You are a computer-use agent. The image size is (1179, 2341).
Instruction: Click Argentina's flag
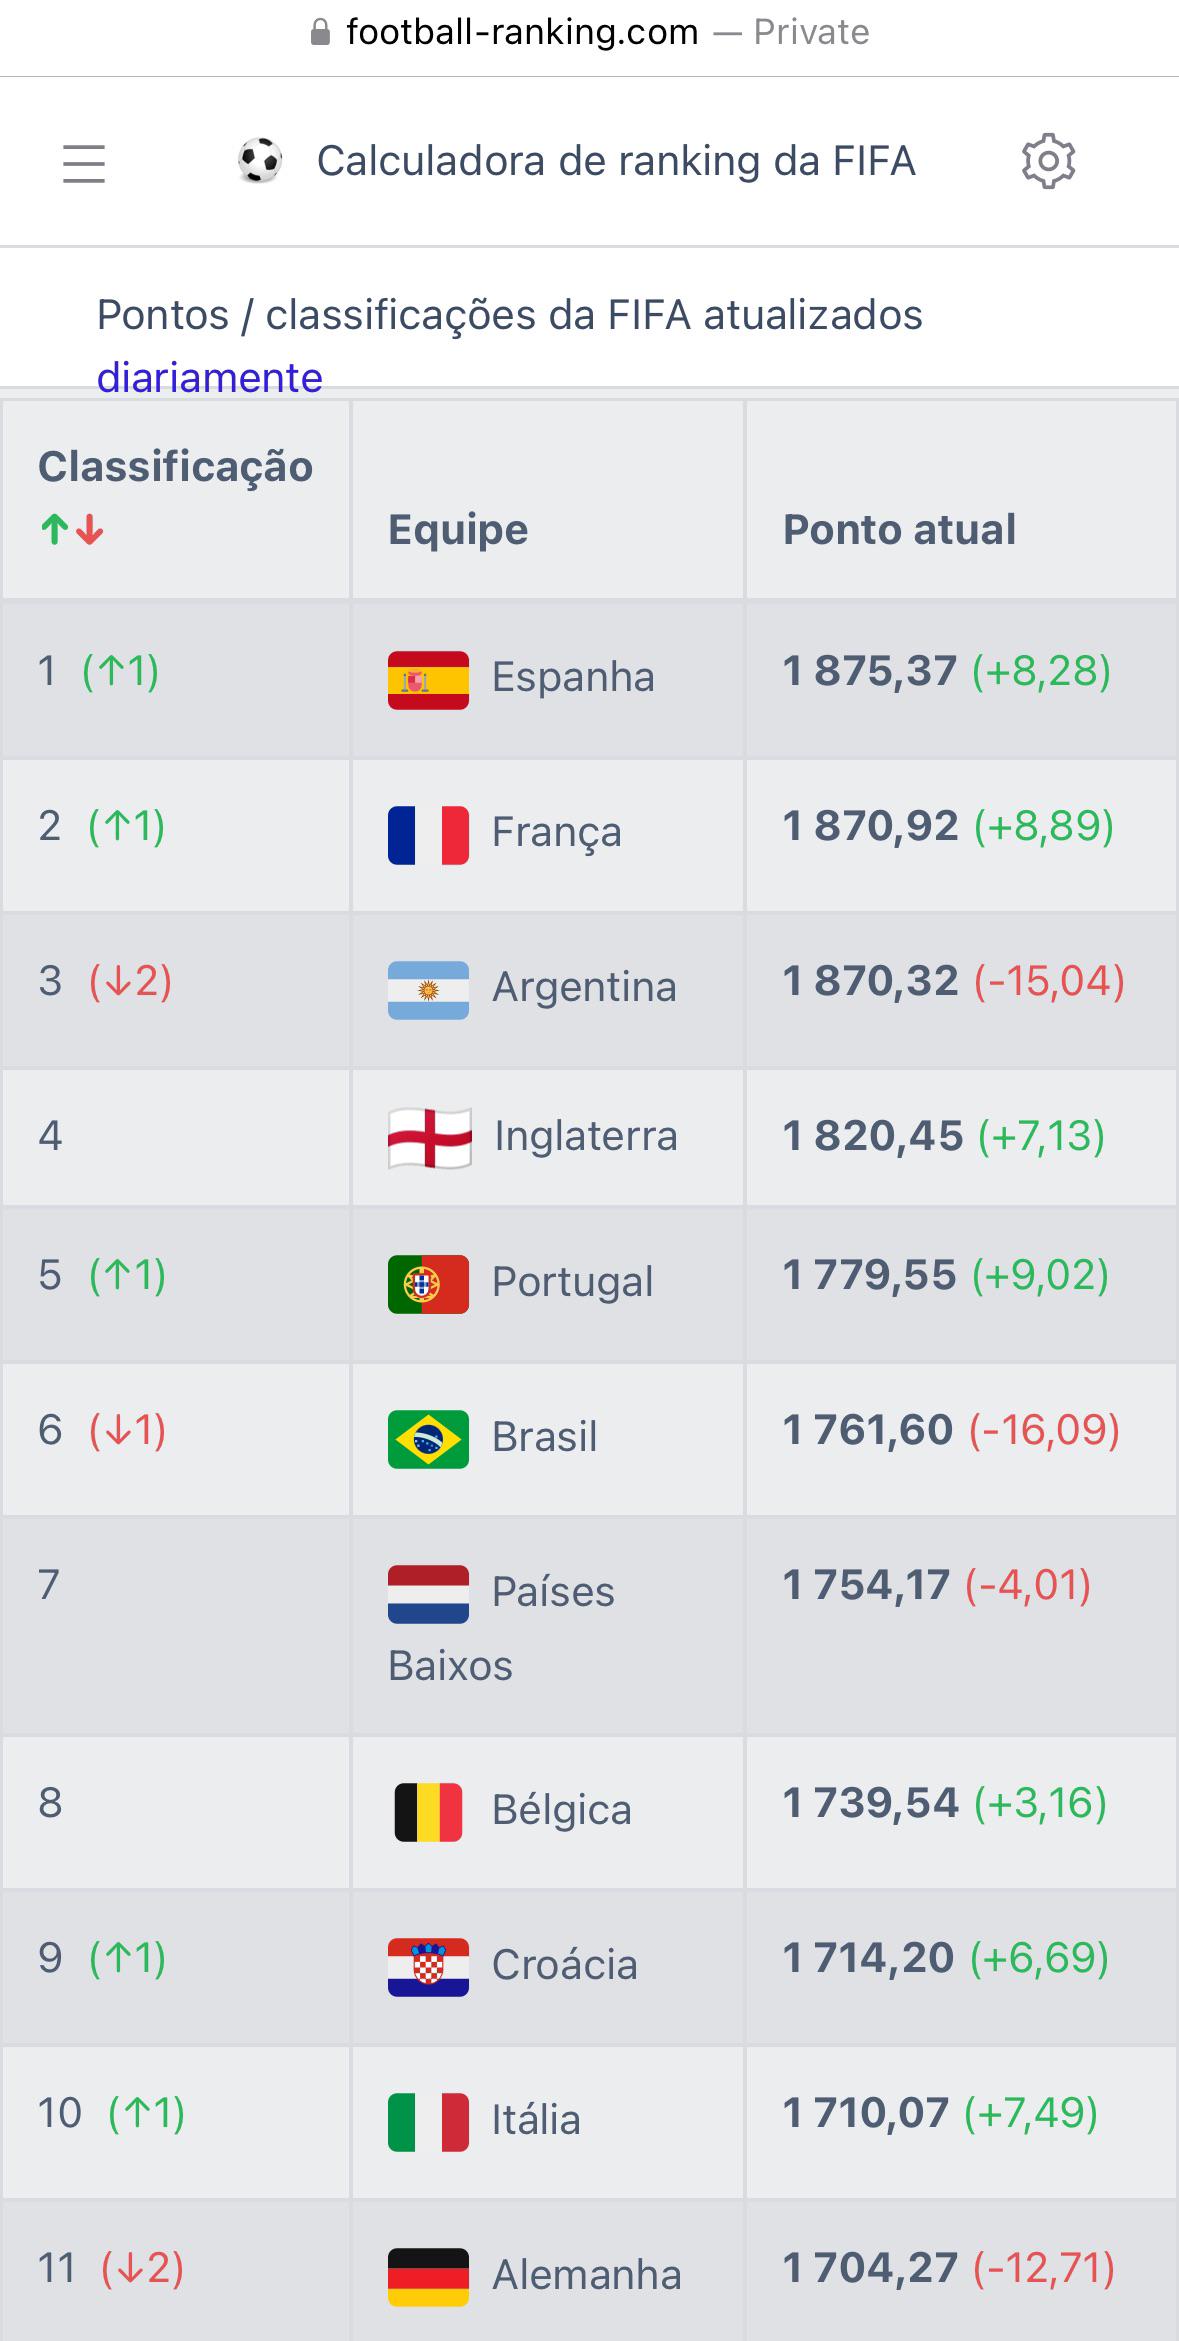click(x=427, y=987)
